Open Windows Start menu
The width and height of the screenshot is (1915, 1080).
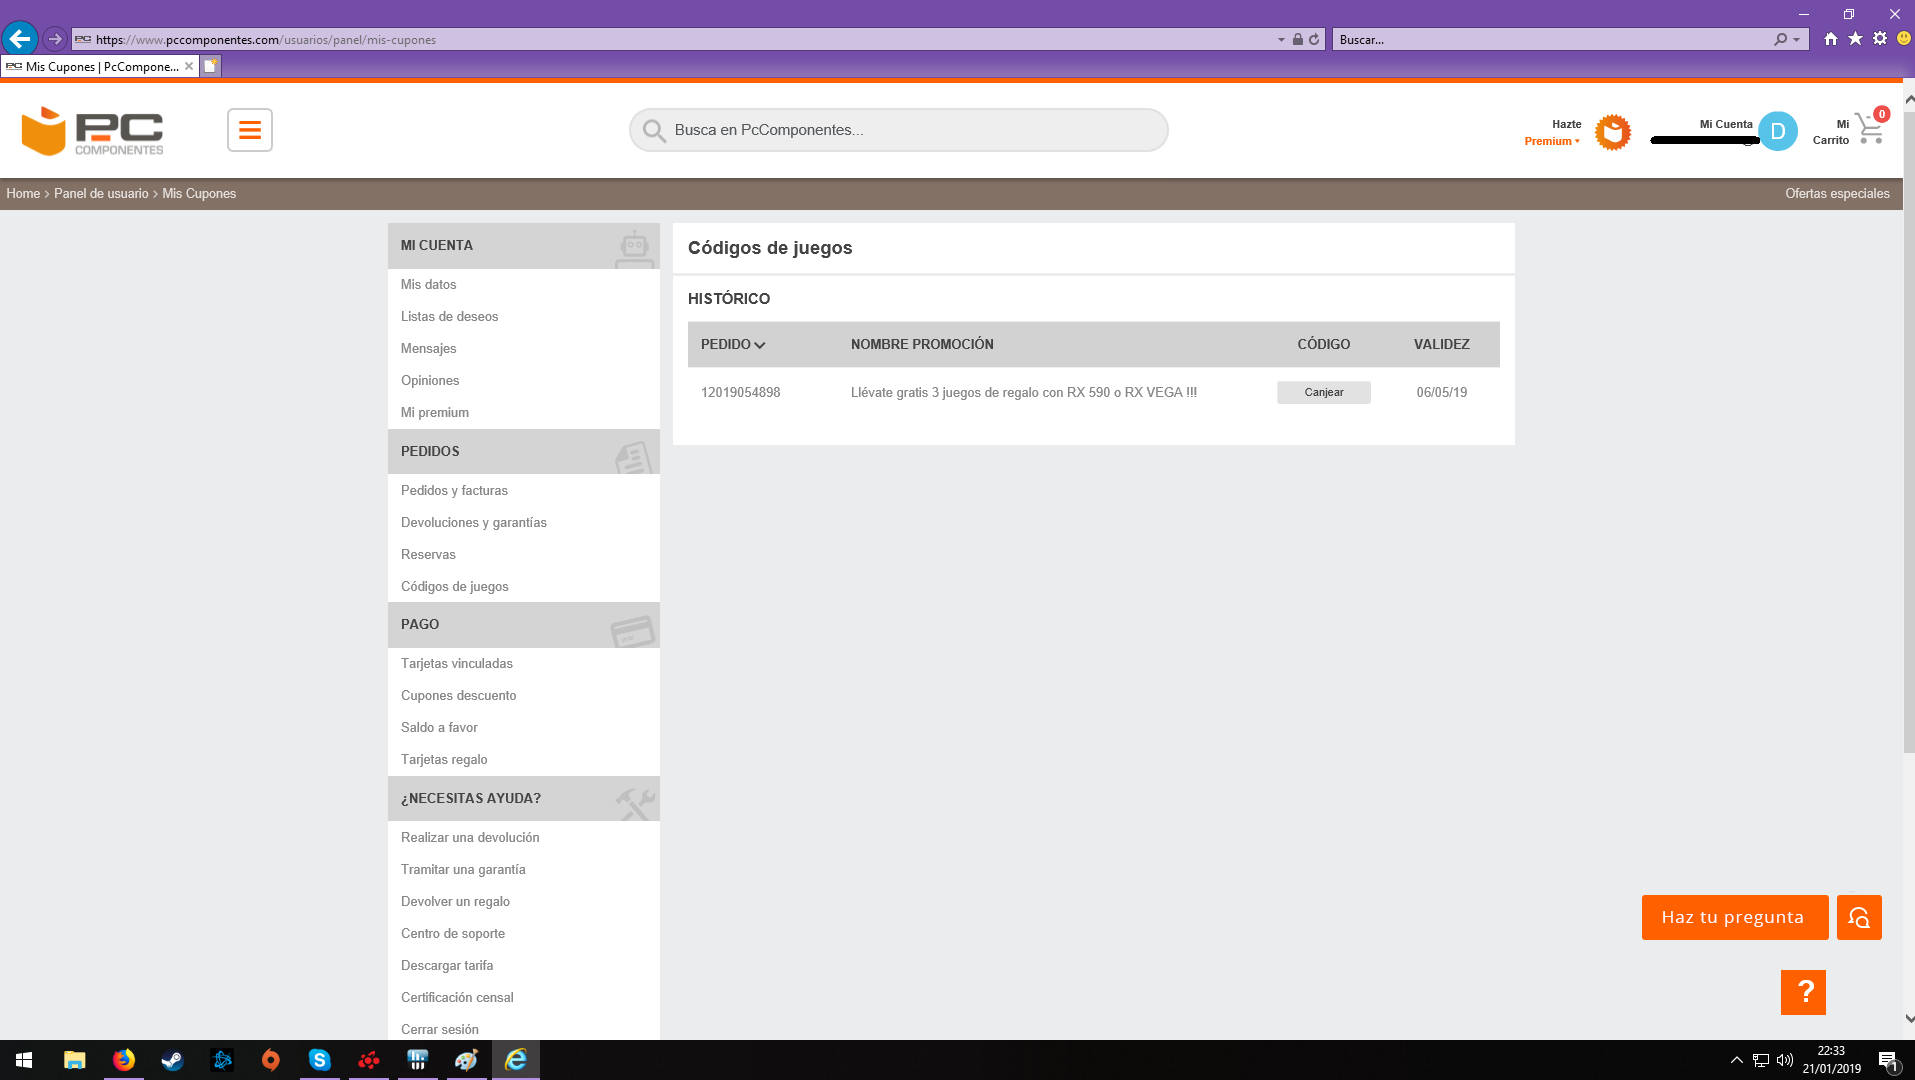(x=24, y=1060)
